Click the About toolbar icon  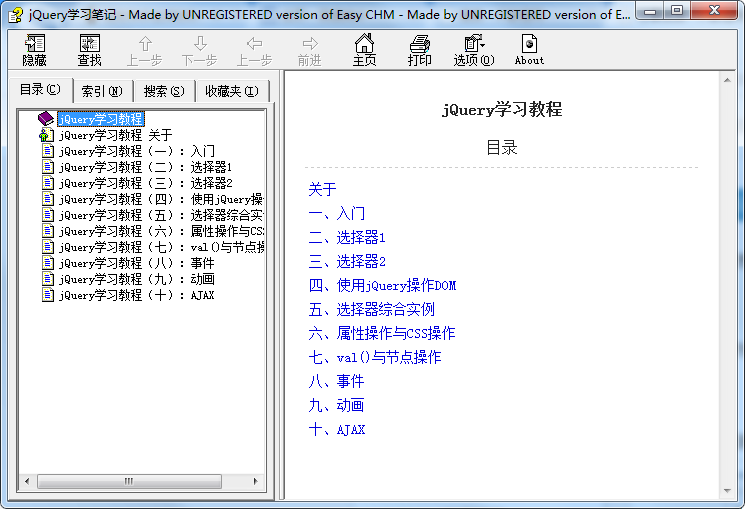(529, 50)
